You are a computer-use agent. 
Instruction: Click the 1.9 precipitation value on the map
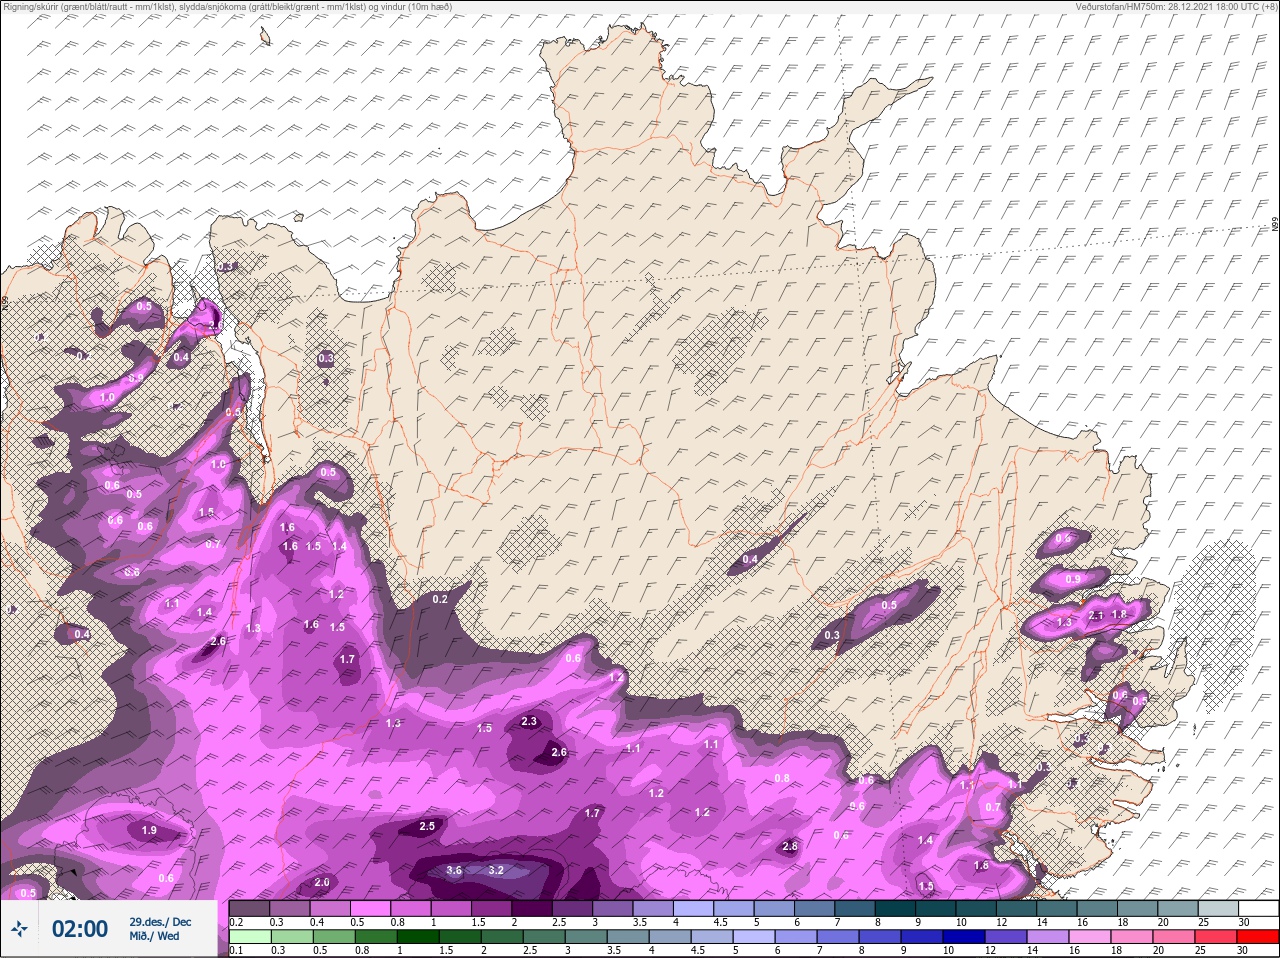[x=149, y=831]
